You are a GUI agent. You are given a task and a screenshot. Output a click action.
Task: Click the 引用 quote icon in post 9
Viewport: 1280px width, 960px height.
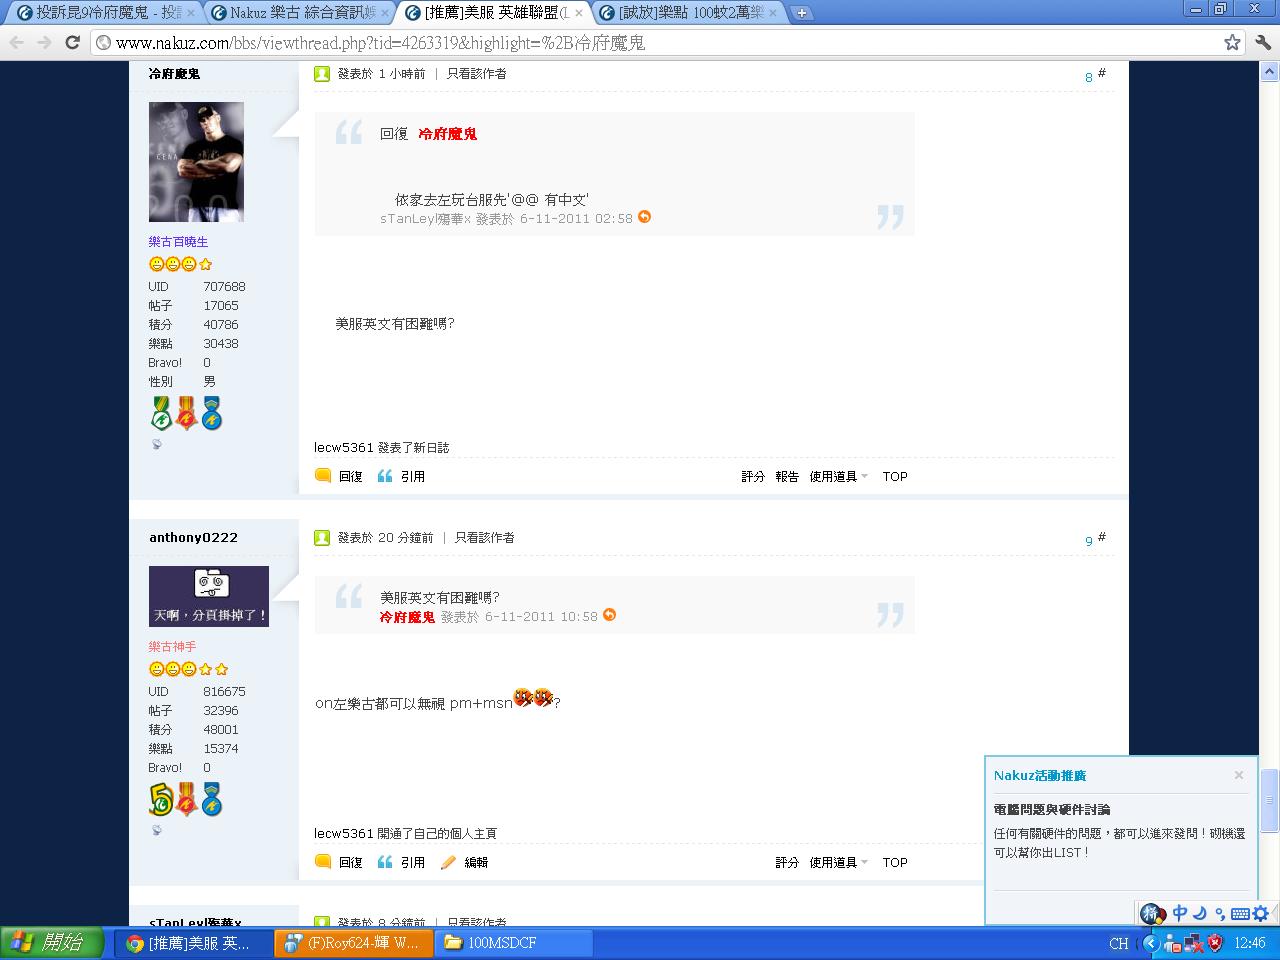[386, 862]
